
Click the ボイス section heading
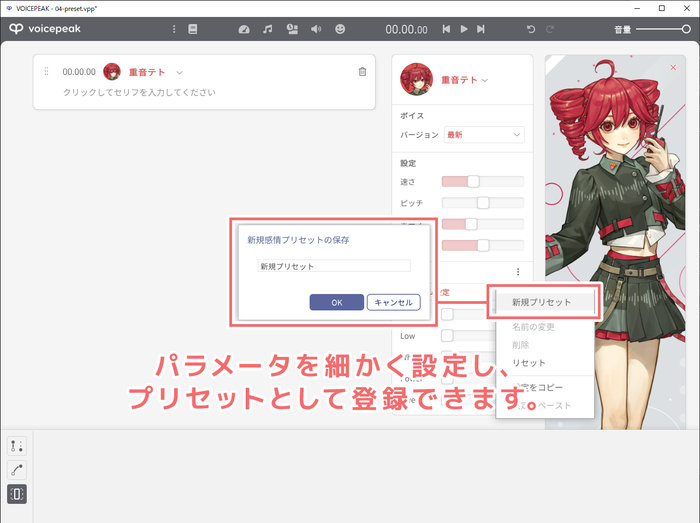pyautogui.click(x=412, y=116)
